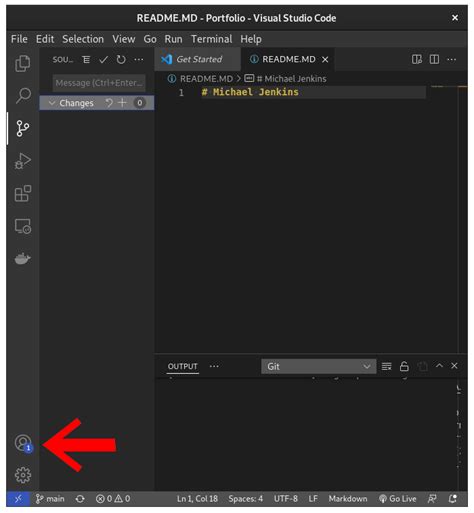Close the output panel
Image resolution: width=474 pixels, height=513 pixels.
tap(454, 366)
